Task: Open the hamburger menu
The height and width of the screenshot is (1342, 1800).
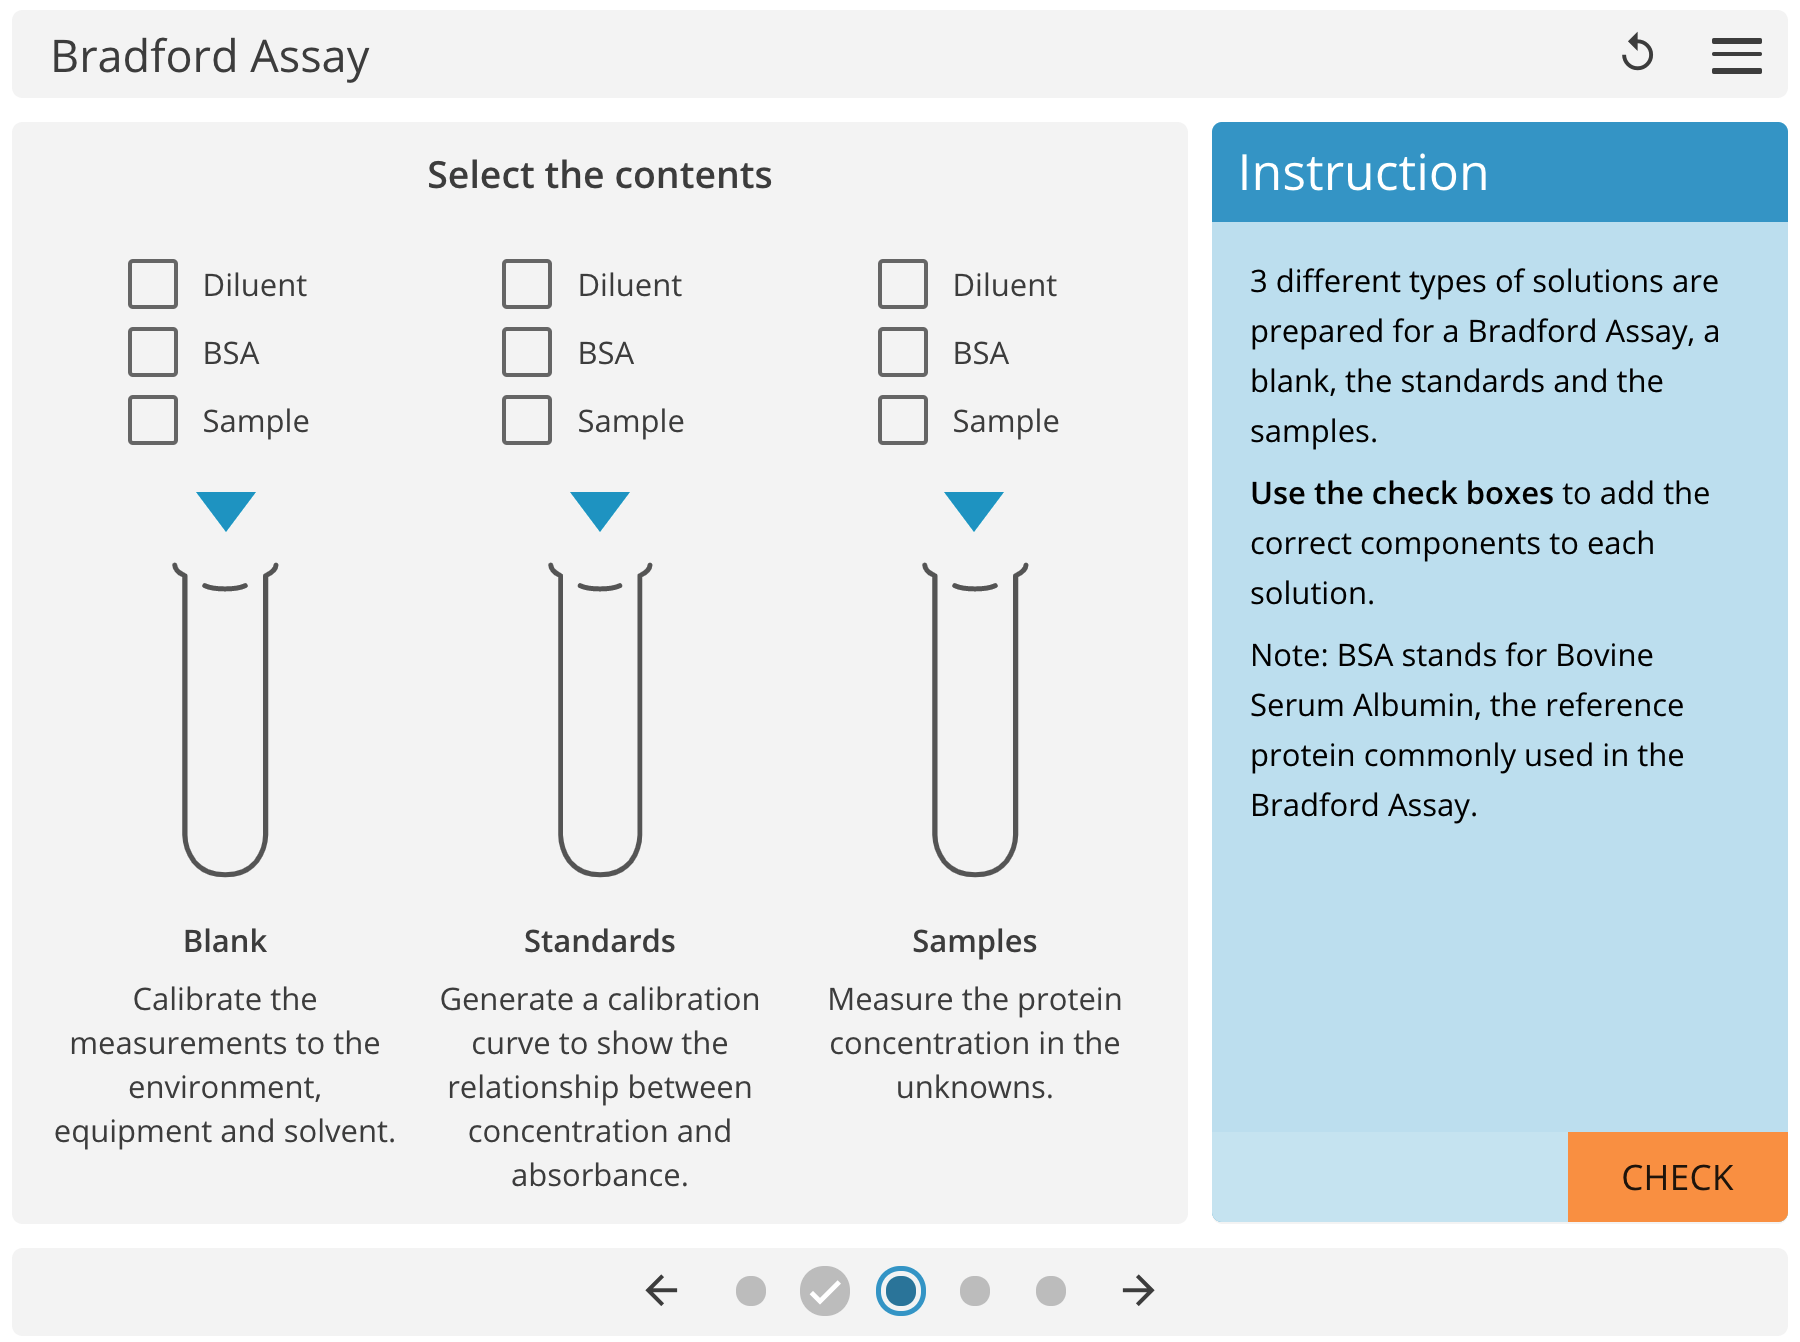Action: coord(1737,55)
